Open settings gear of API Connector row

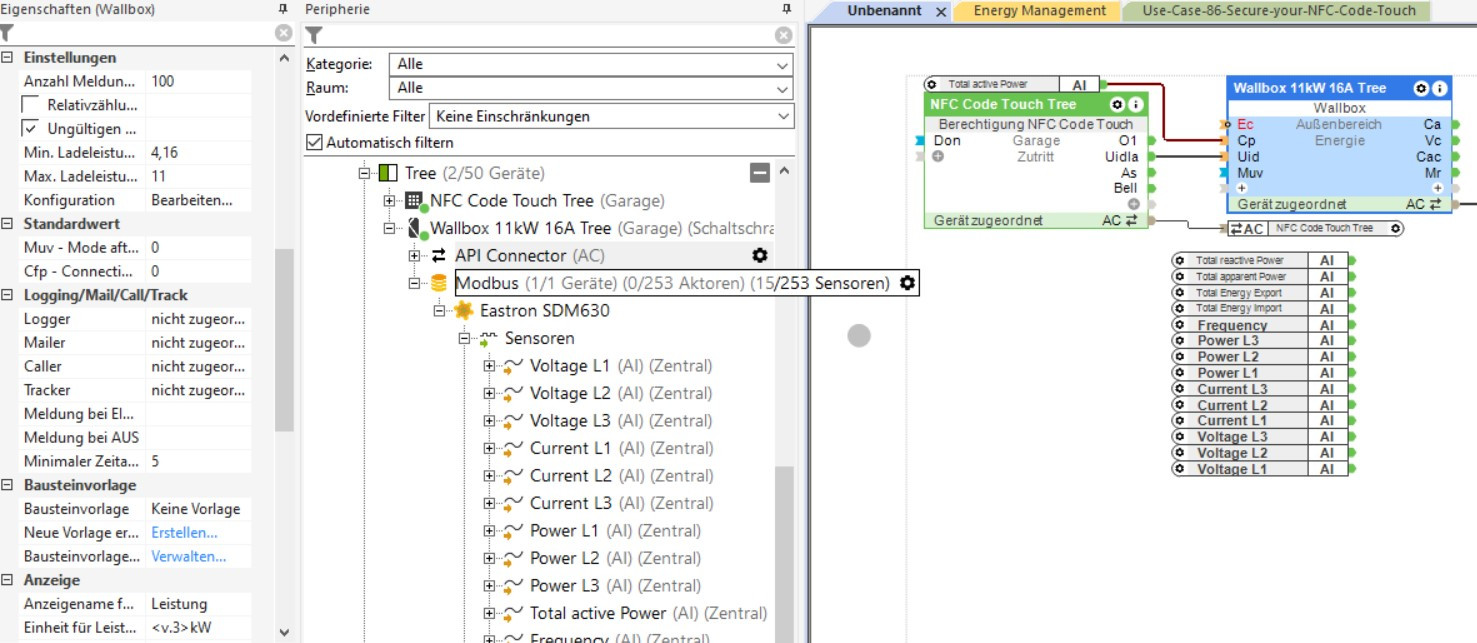[759, 256]
